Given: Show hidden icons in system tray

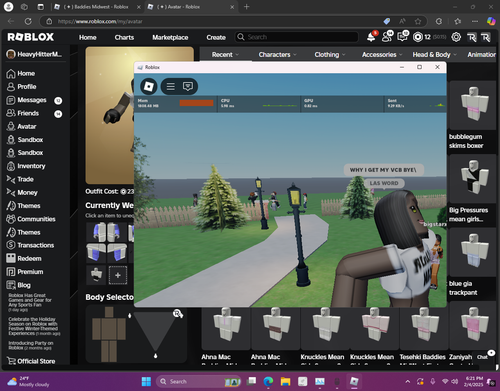Looking at the screenshot, I should 408,381.
